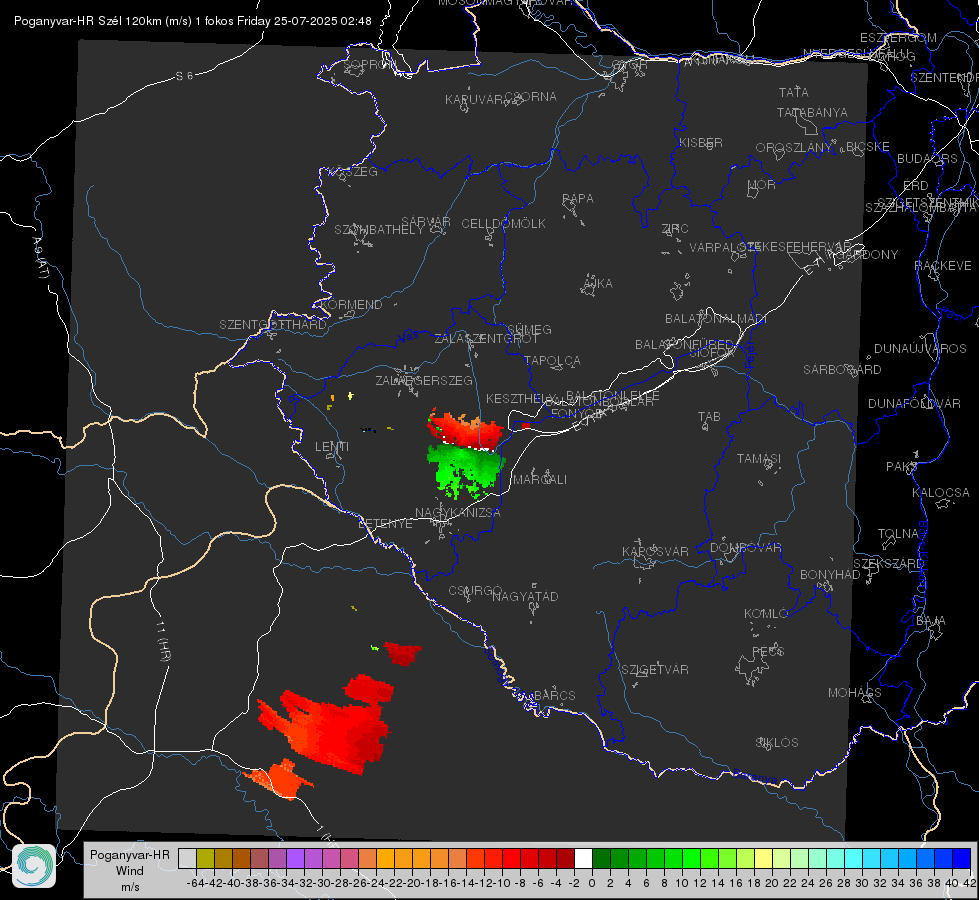Screen dimensions: 979x900
Task: Click the '-64' legend value
Action: 196,883
